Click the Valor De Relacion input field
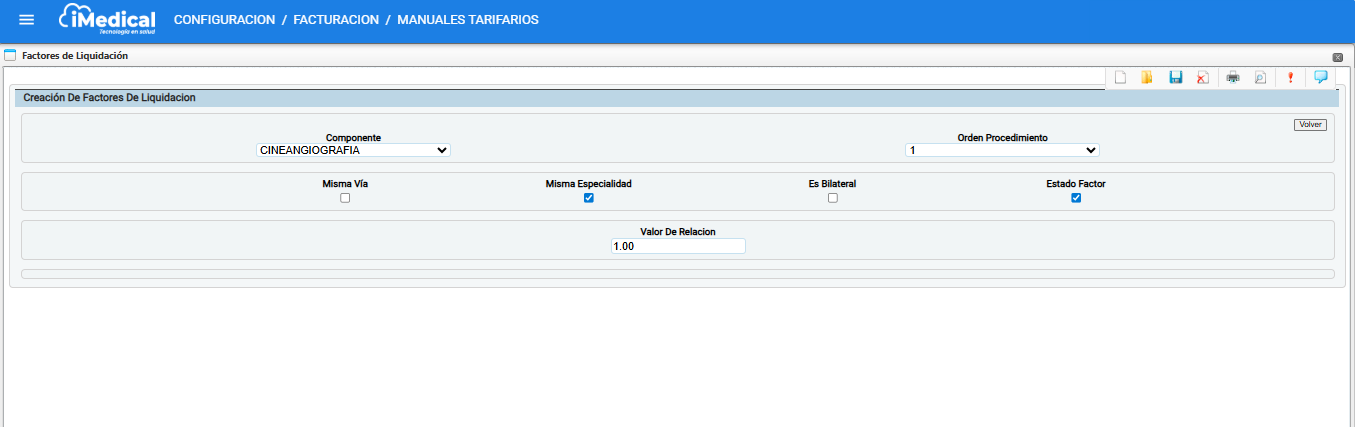Image resolution: width=1355 pixels, height=427 pixels. coord(678,246)
